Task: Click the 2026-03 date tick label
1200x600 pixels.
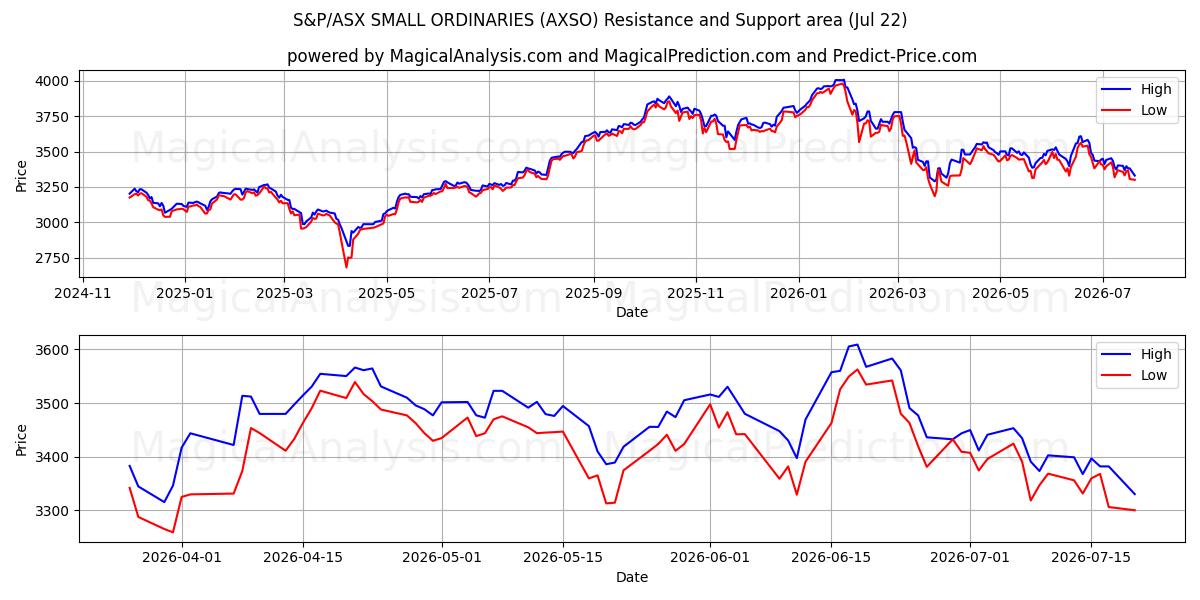Action: (897, 293)
